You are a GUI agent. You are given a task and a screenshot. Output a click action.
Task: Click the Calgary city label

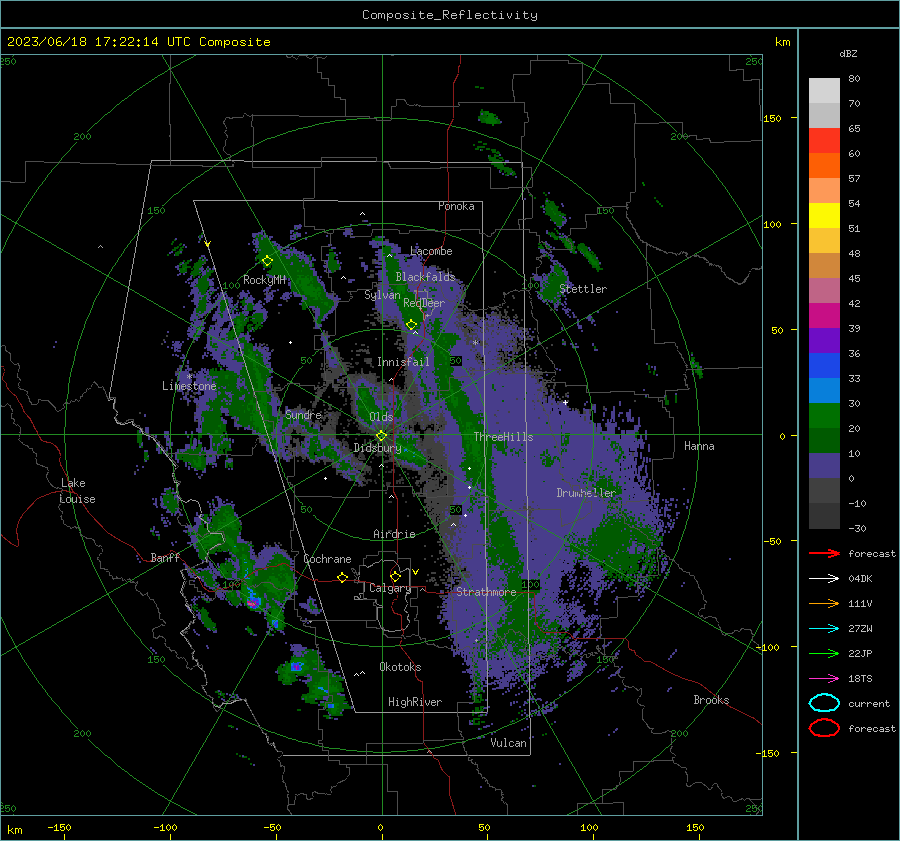coord(390,588)
